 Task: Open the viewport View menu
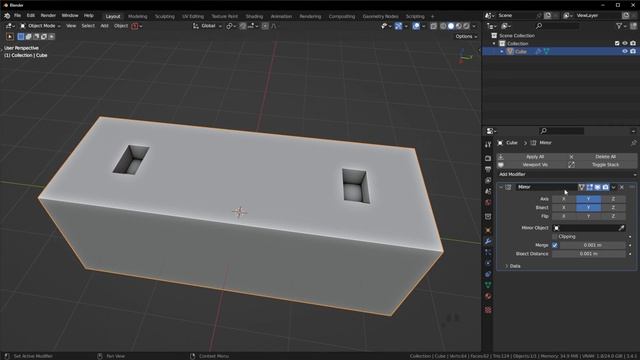(x=71, y=26)
